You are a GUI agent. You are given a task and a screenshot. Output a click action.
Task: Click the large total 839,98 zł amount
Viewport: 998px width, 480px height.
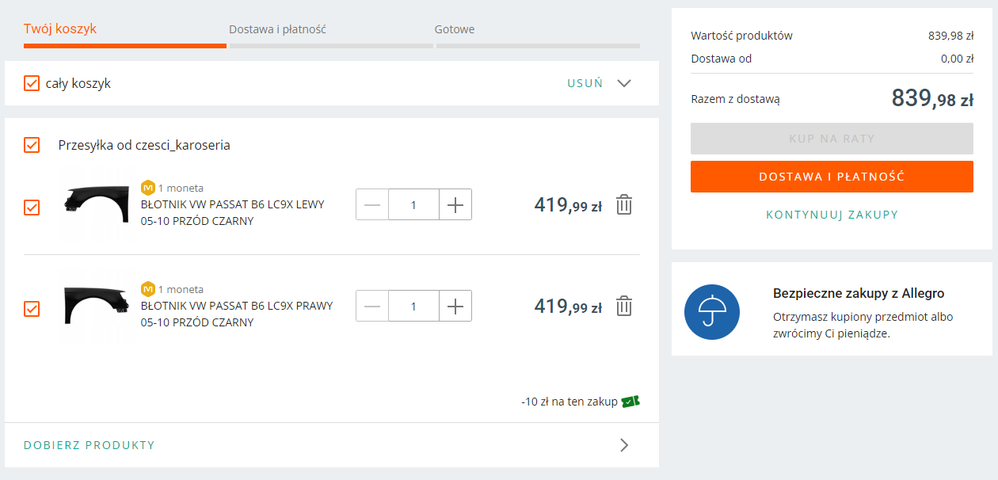point(932,98)
